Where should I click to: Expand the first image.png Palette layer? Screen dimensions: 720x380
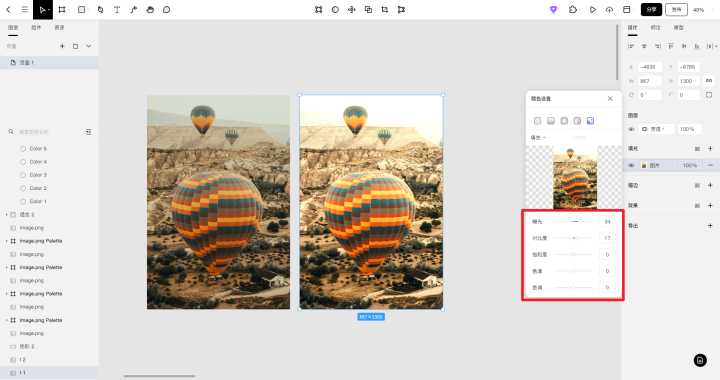[x=7, y=241]
